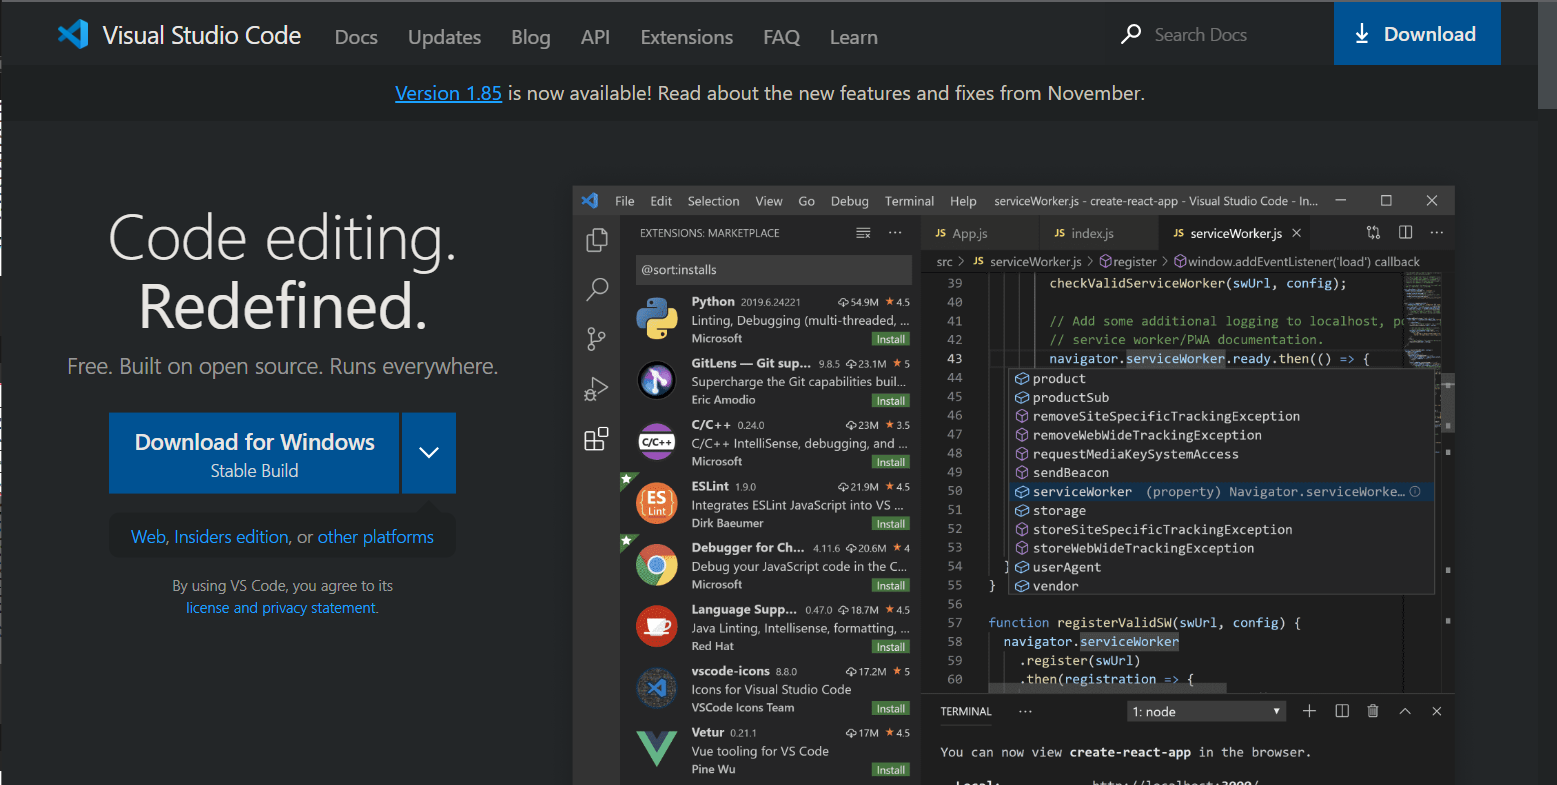
Task: Click the Debugger for Chrome extension icon
Action: tap(657, 565)
